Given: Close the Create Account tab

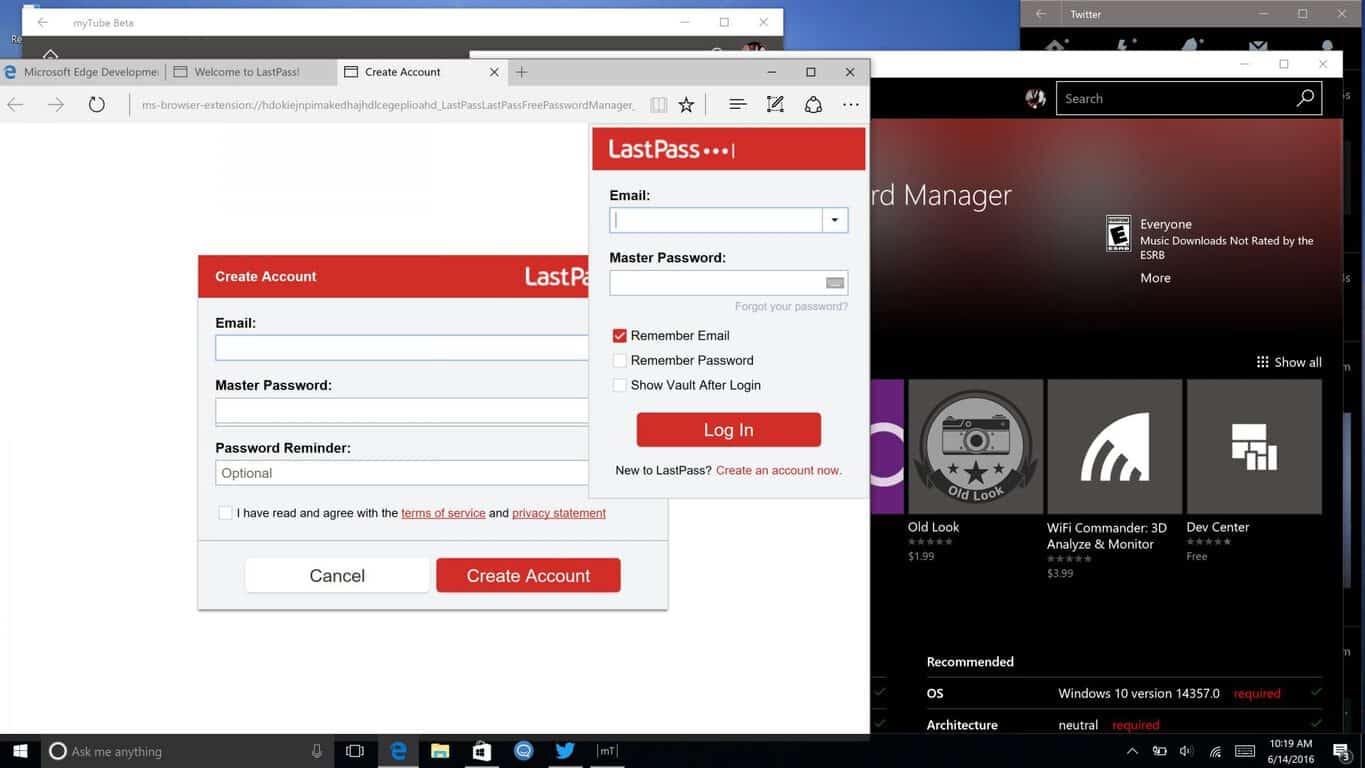Looking at the screenshot, I should click(x=494, y=72).
